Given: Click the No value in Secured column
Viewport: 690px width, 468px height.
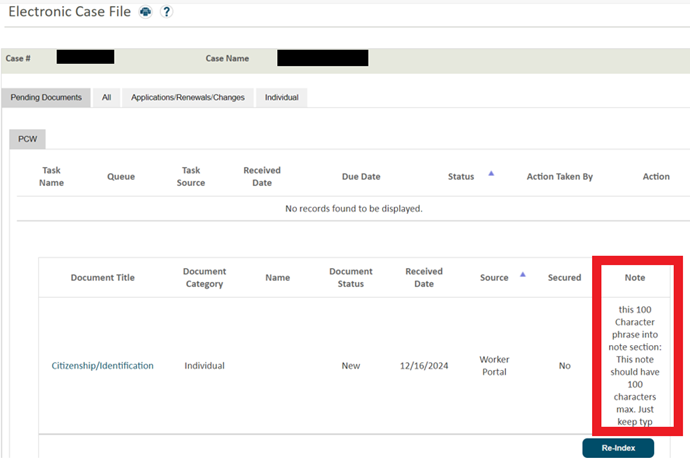Looking at the screenshot, I should point(565,366).
